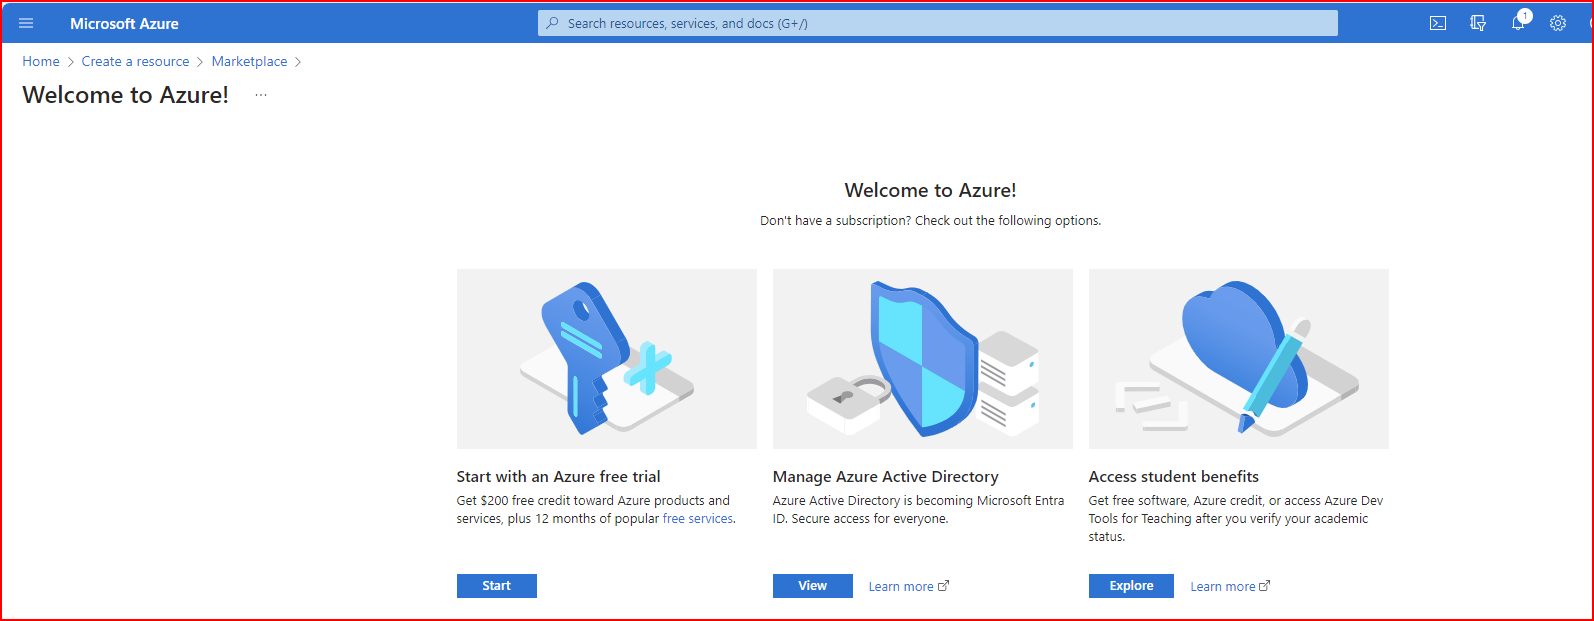Open Cloud Shell from top bar
The width and height of the screenshot is (1594, 621).
pos(1438,23)
